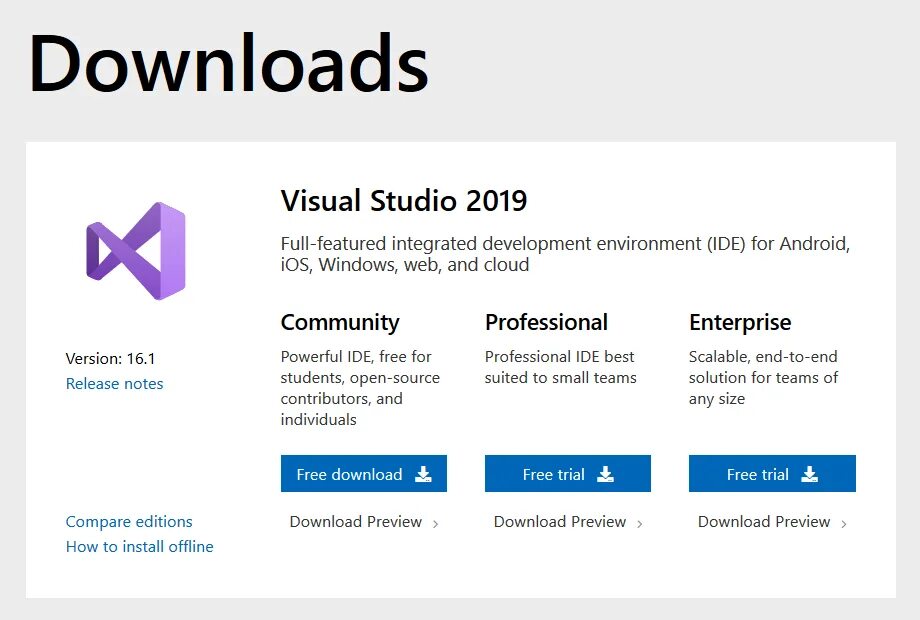Open the Release notes link
The height and width of the screenshot is (620, 920).
pos(114,384)
